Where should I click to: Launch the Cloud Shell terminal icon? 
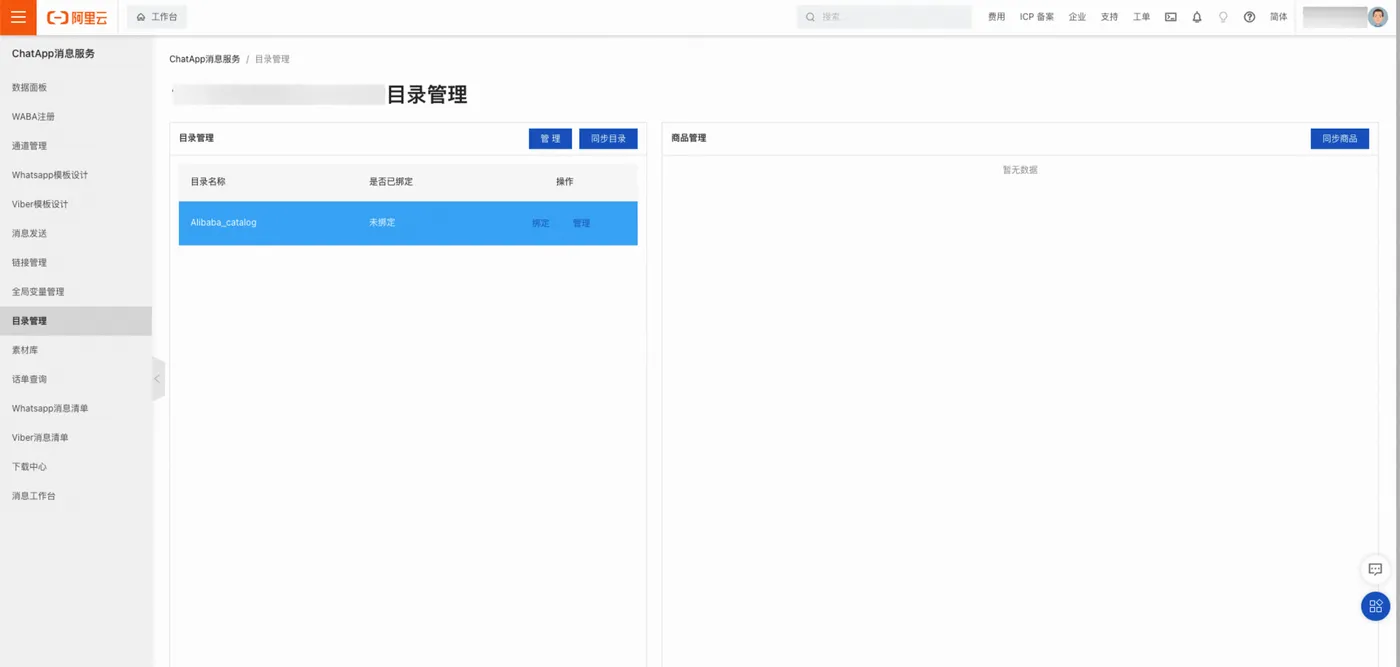click(1171, 17)
